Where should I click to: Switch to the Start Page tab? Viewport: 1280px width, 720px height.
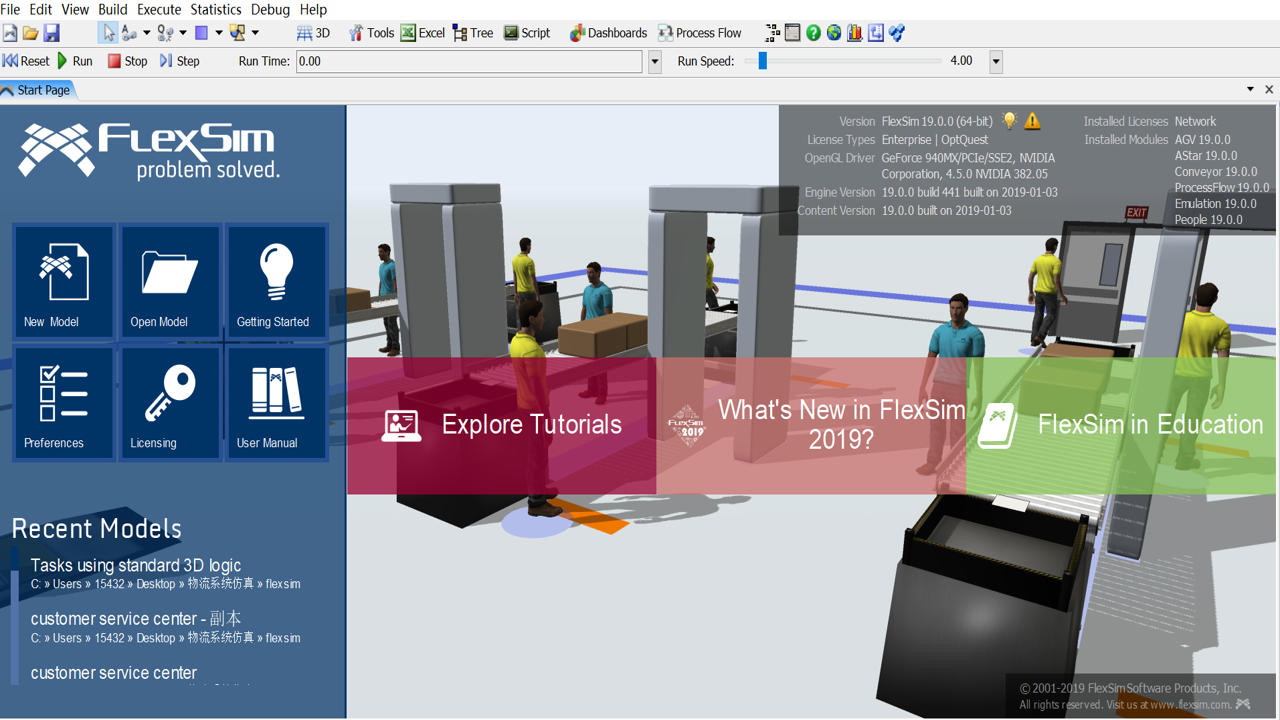[36, 90]
